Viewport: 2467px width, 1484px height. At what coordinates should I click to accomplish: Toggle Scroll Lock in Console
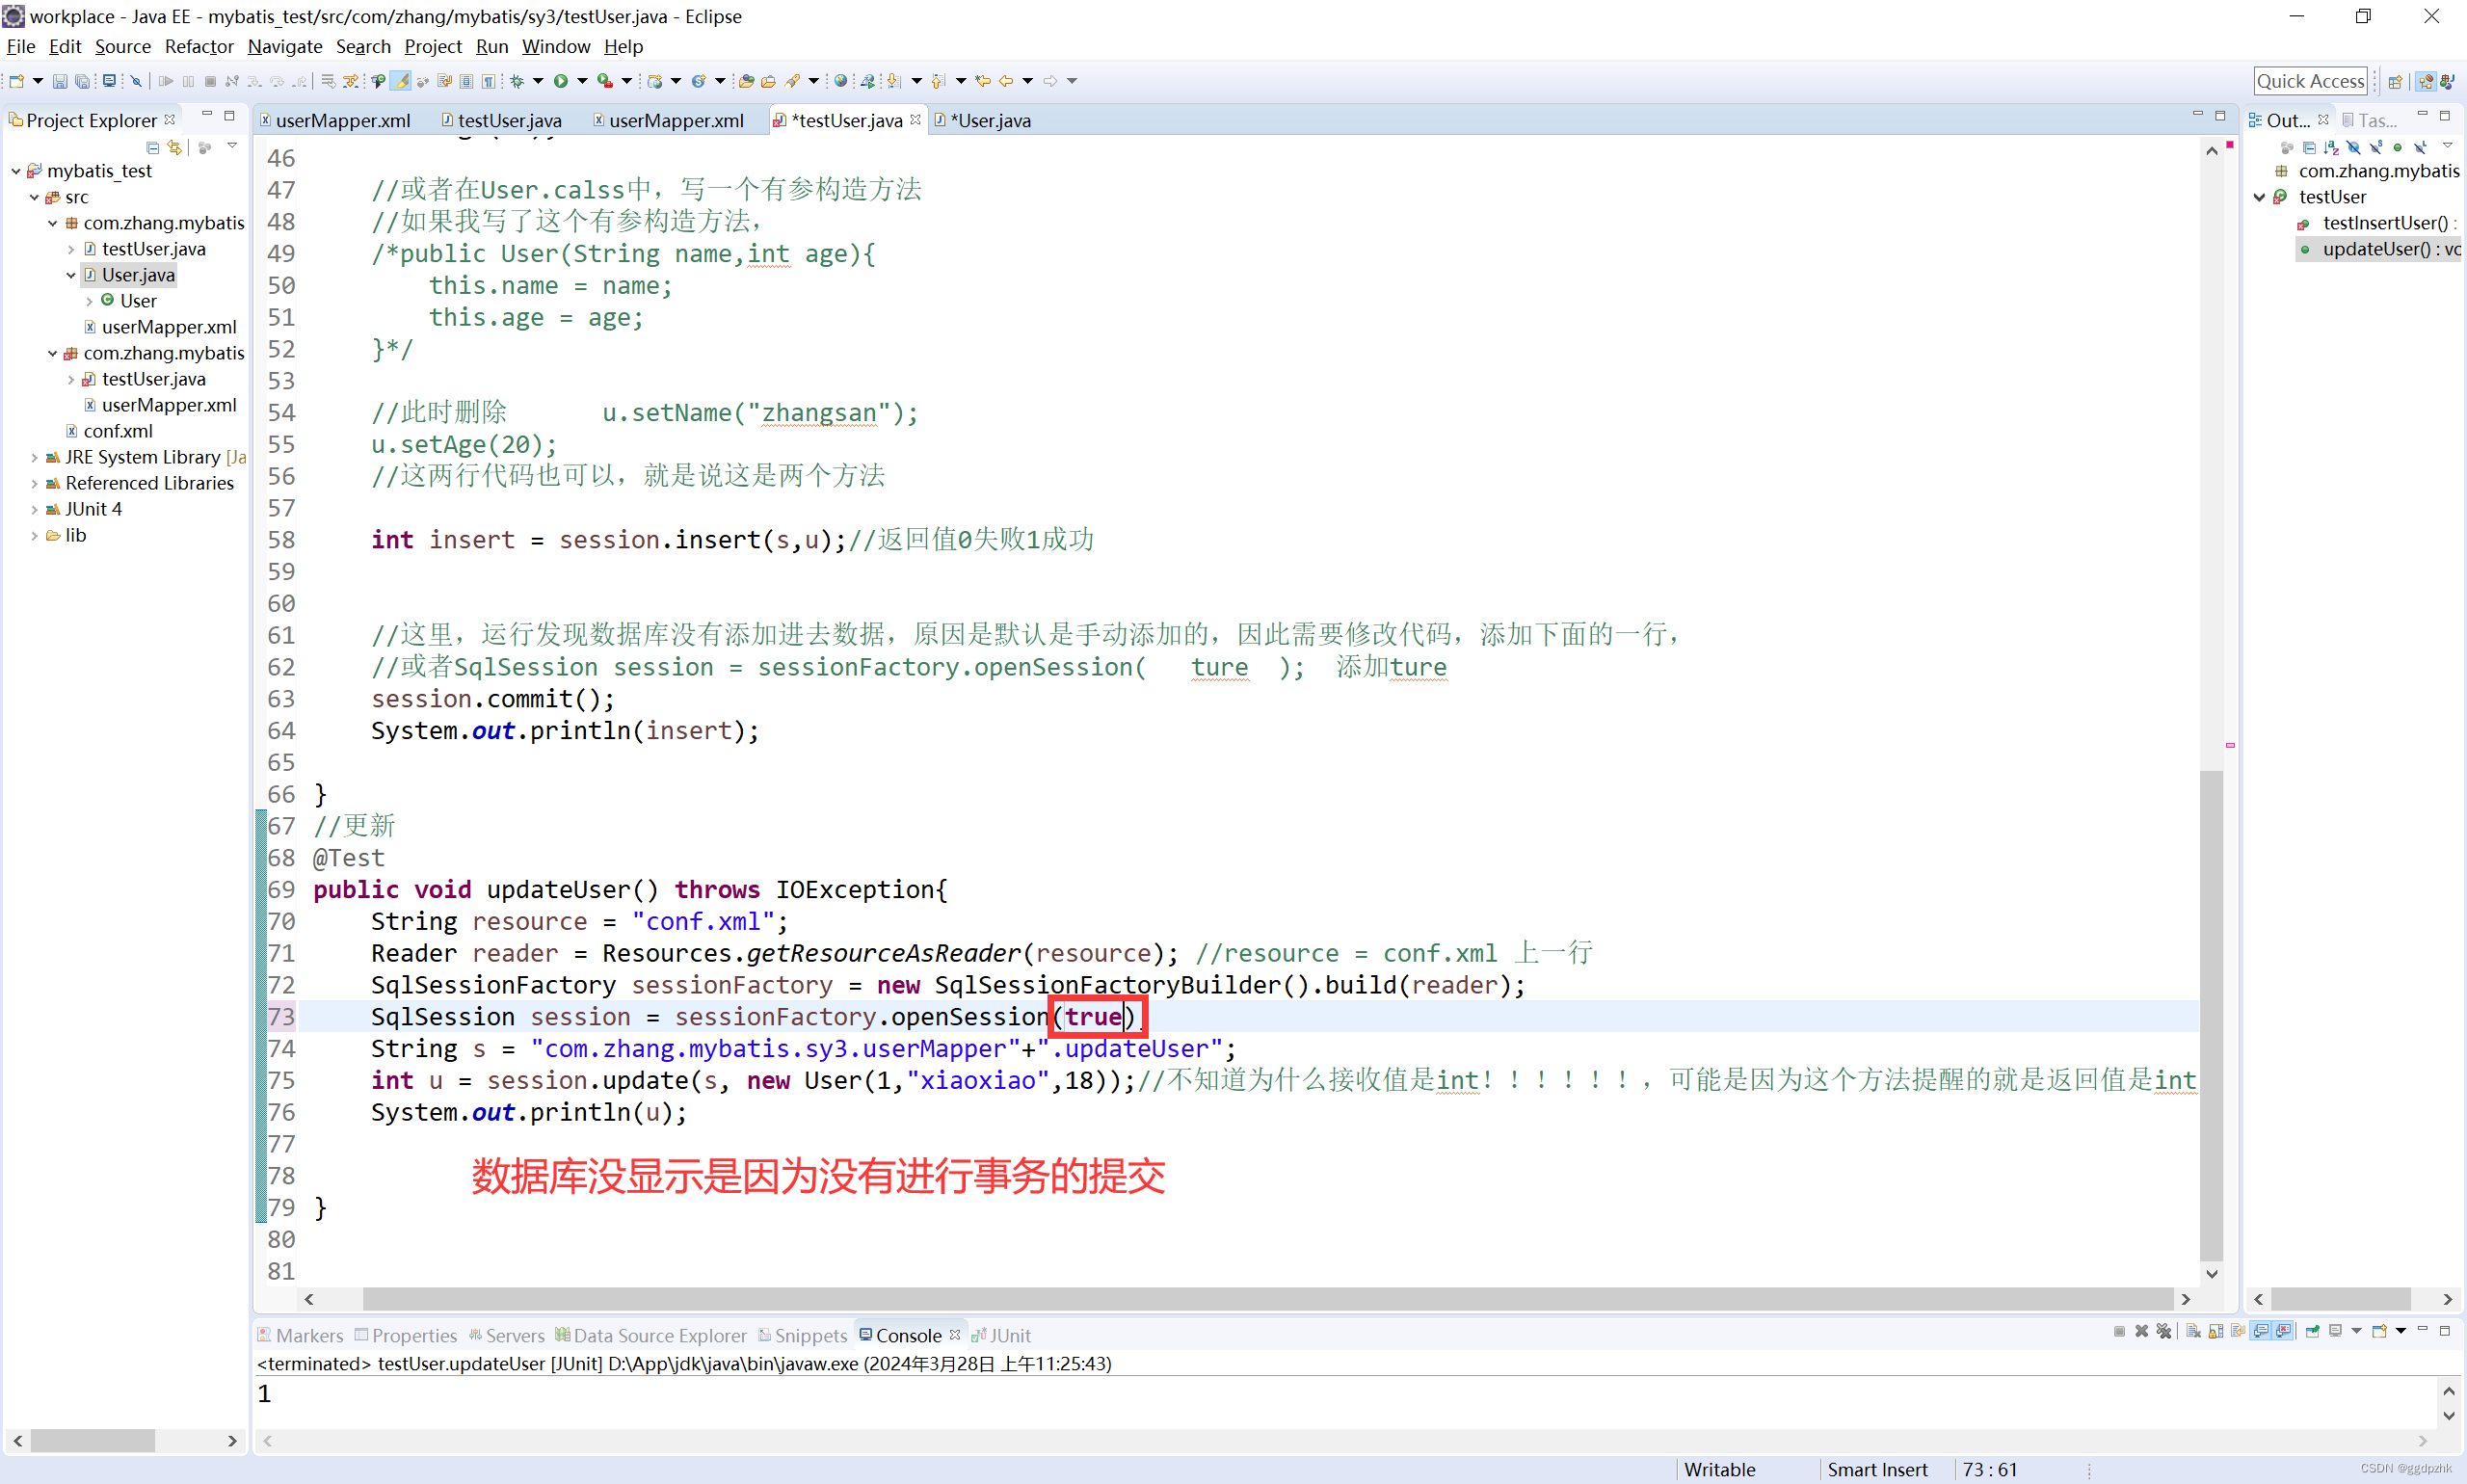pos(2215,1331)
